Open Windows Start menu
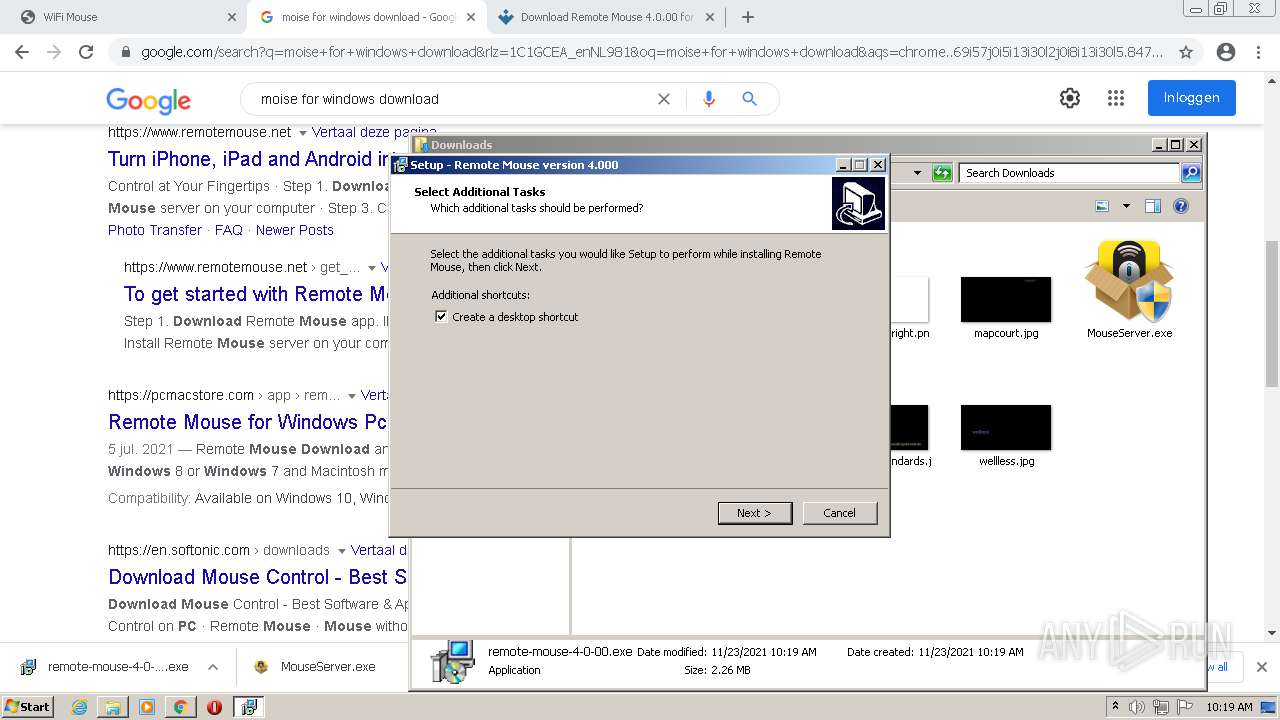The image size is (1280, 720). click(27, 707)
